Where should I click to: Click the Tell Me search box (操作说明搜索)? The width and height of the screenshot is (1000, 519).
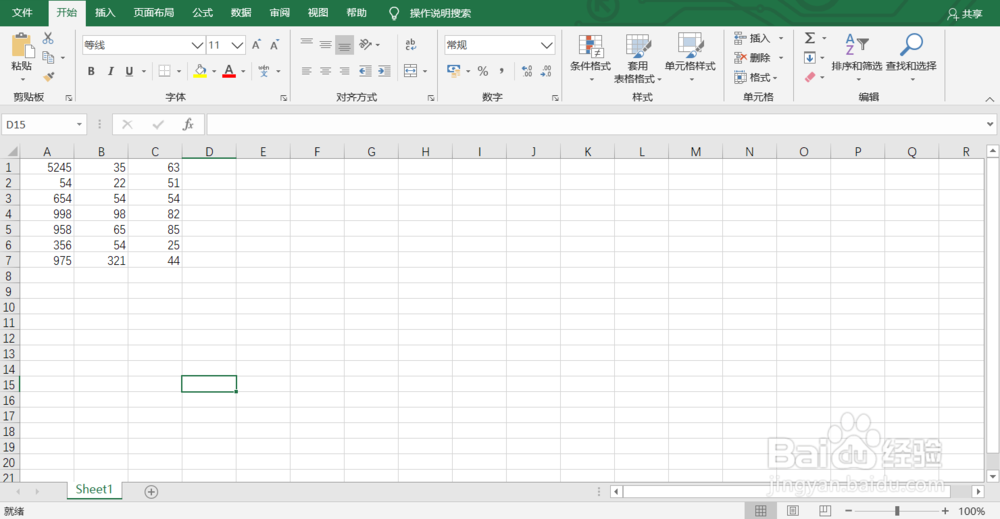pos(440,13)
